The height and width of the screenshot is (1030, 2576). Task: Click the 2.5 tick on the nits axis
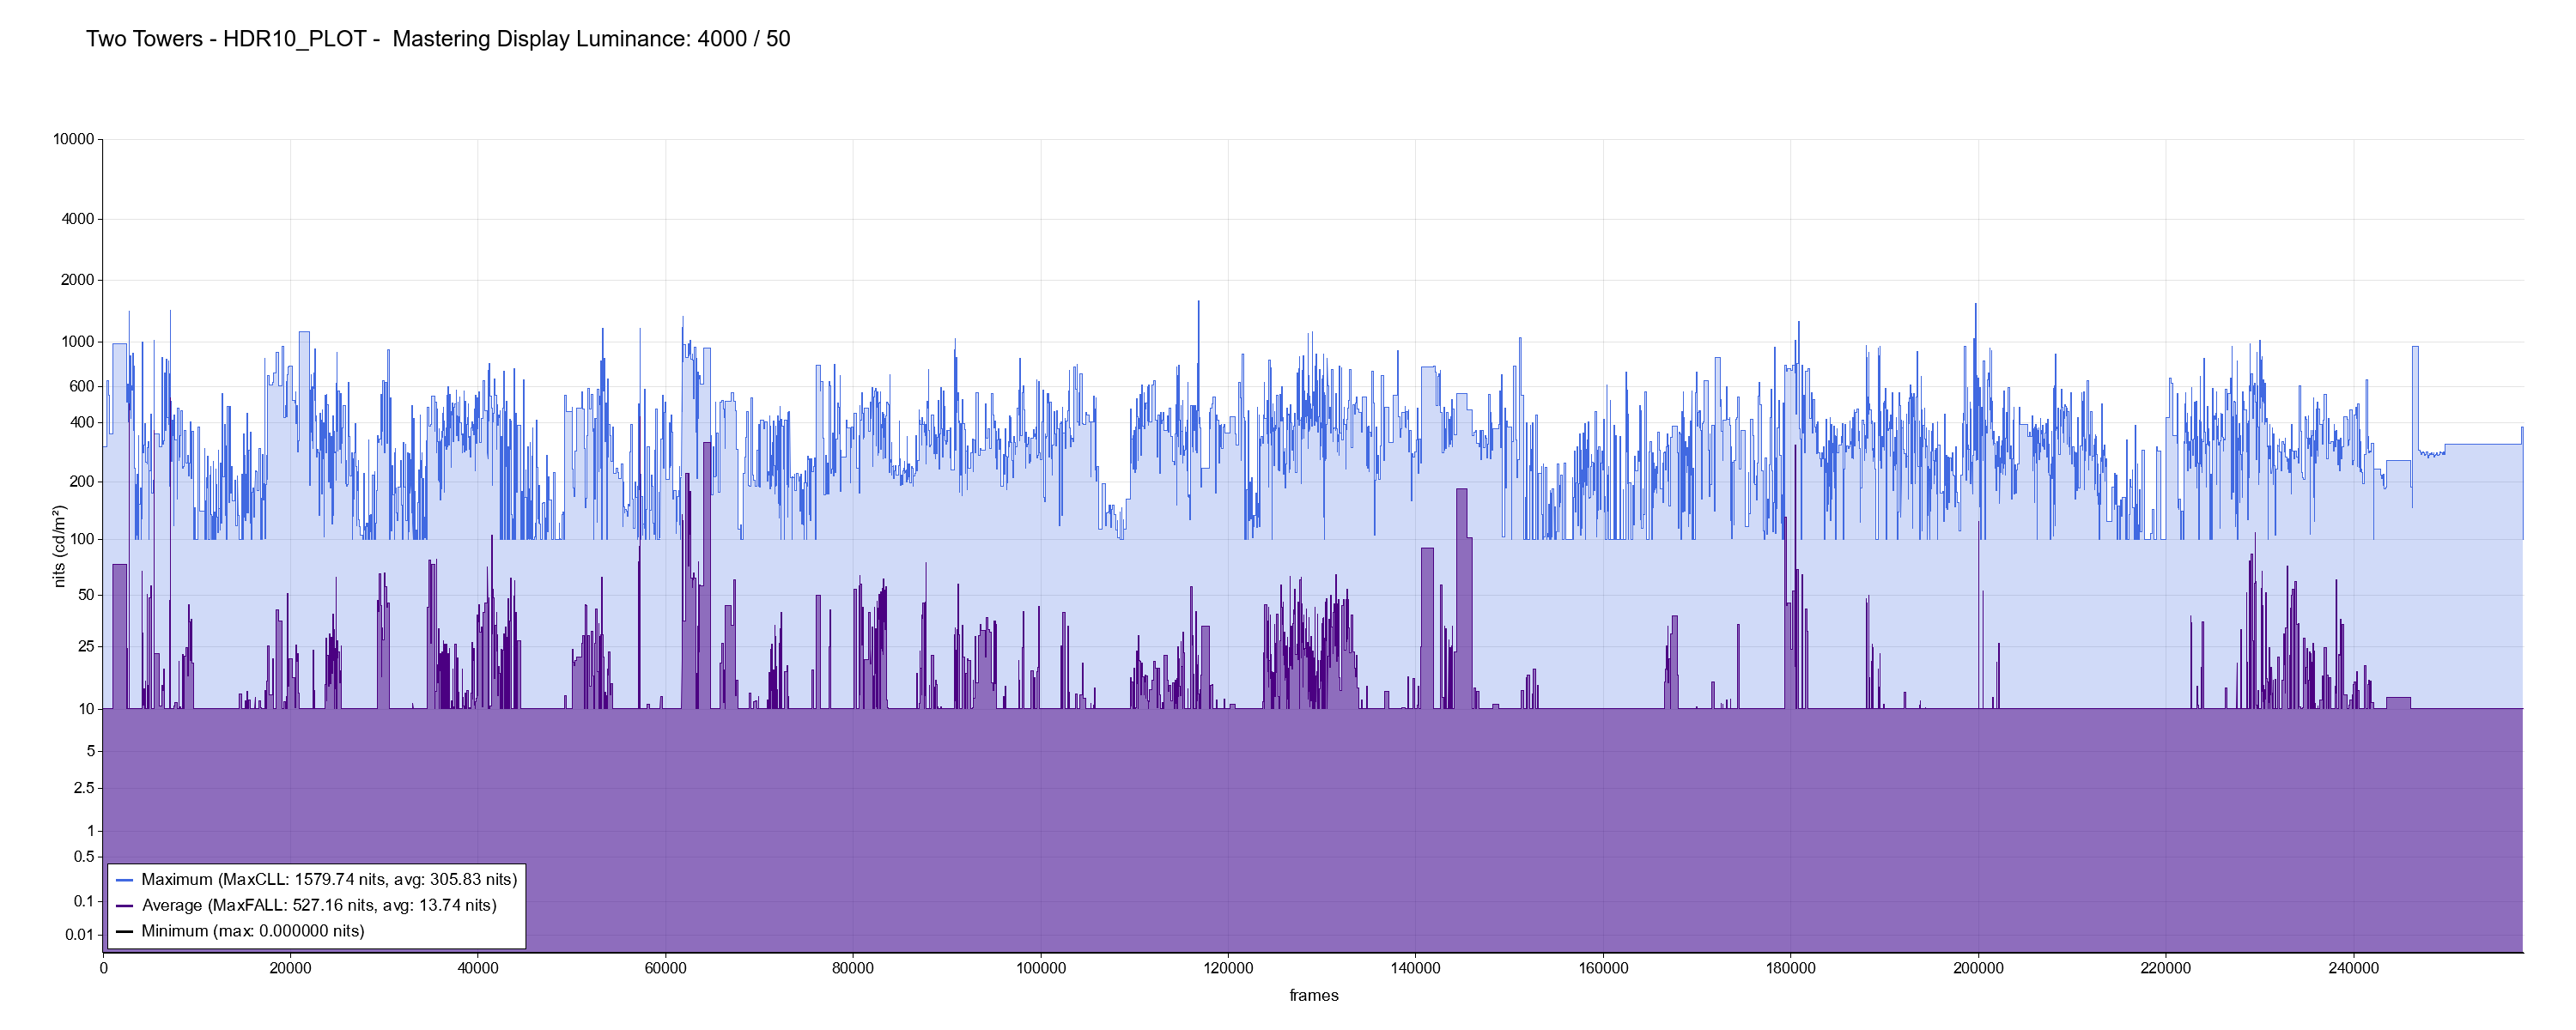tap(84, 788)
